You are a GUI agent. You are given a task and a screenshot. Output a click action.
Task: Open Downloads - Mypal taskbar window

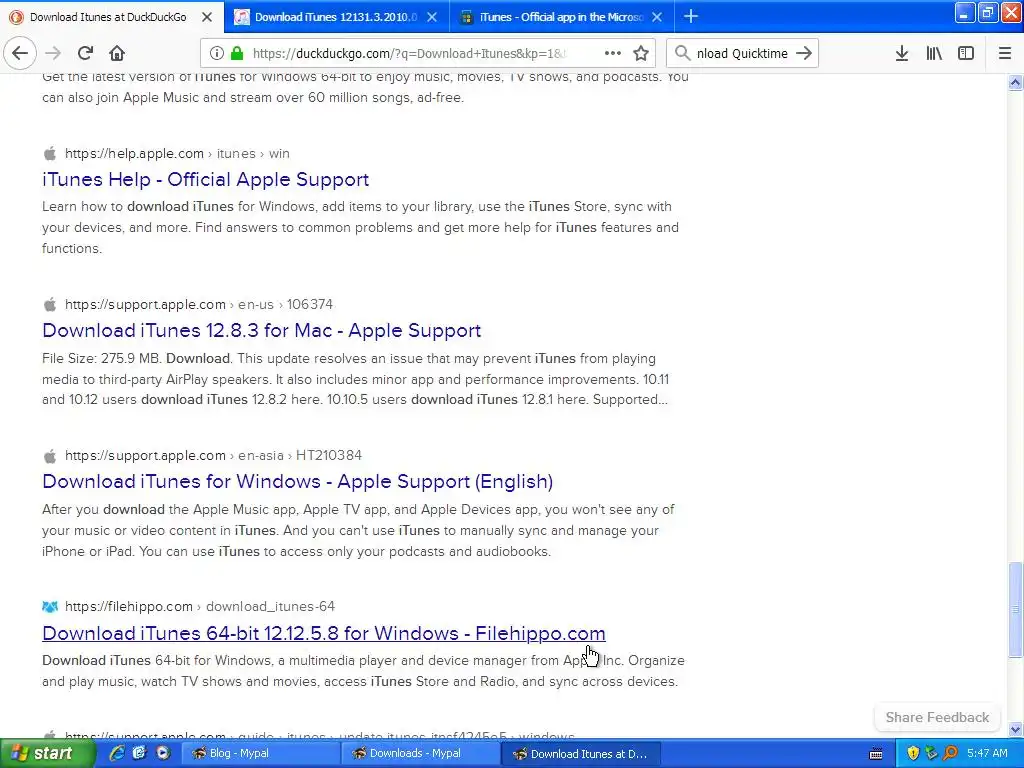pos(421,753)
